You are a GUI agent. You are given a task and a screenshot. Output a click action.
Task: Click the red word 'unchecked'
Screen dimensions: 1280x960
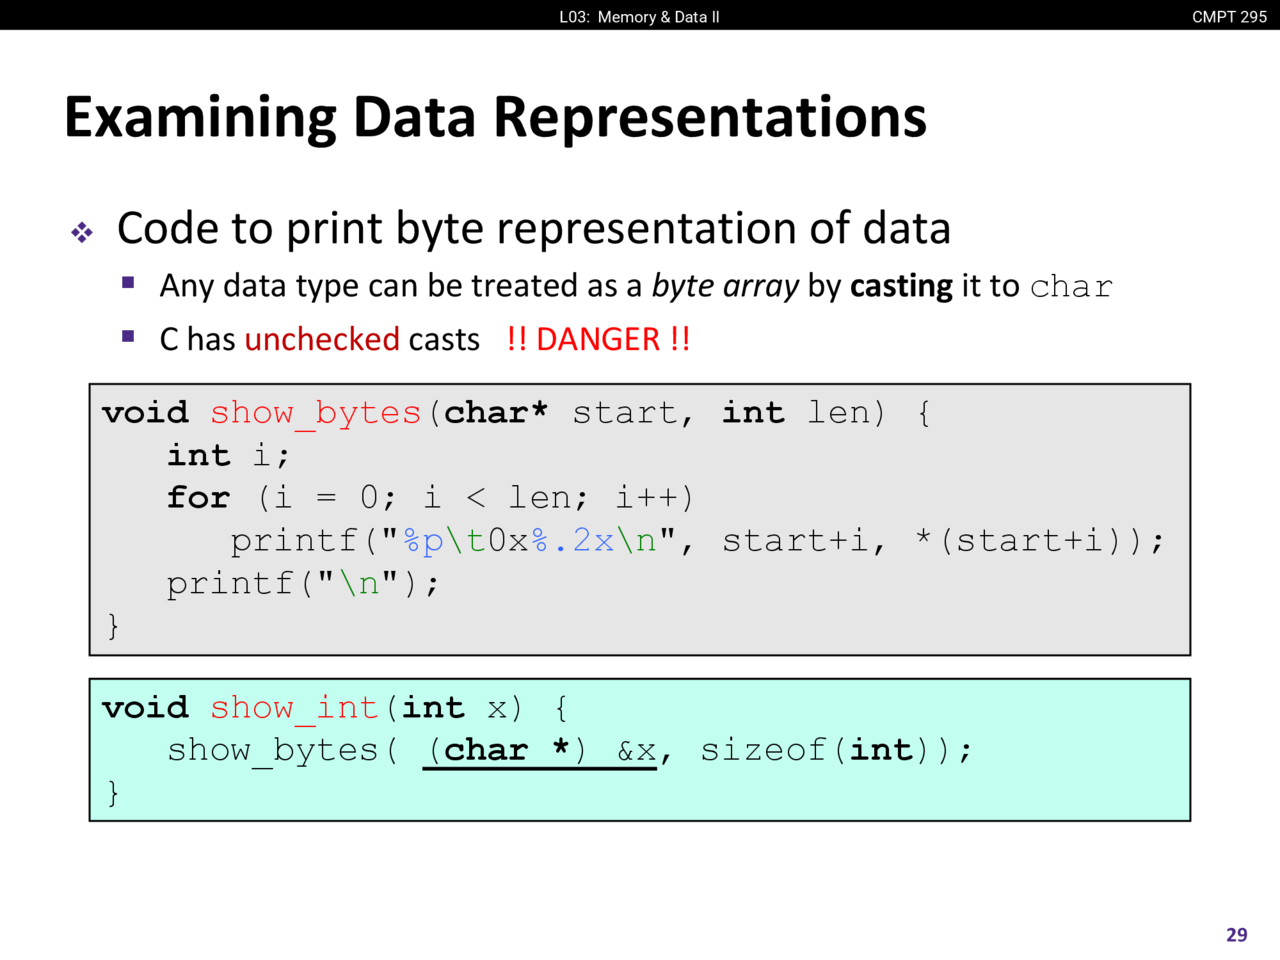tap(322, 339)
